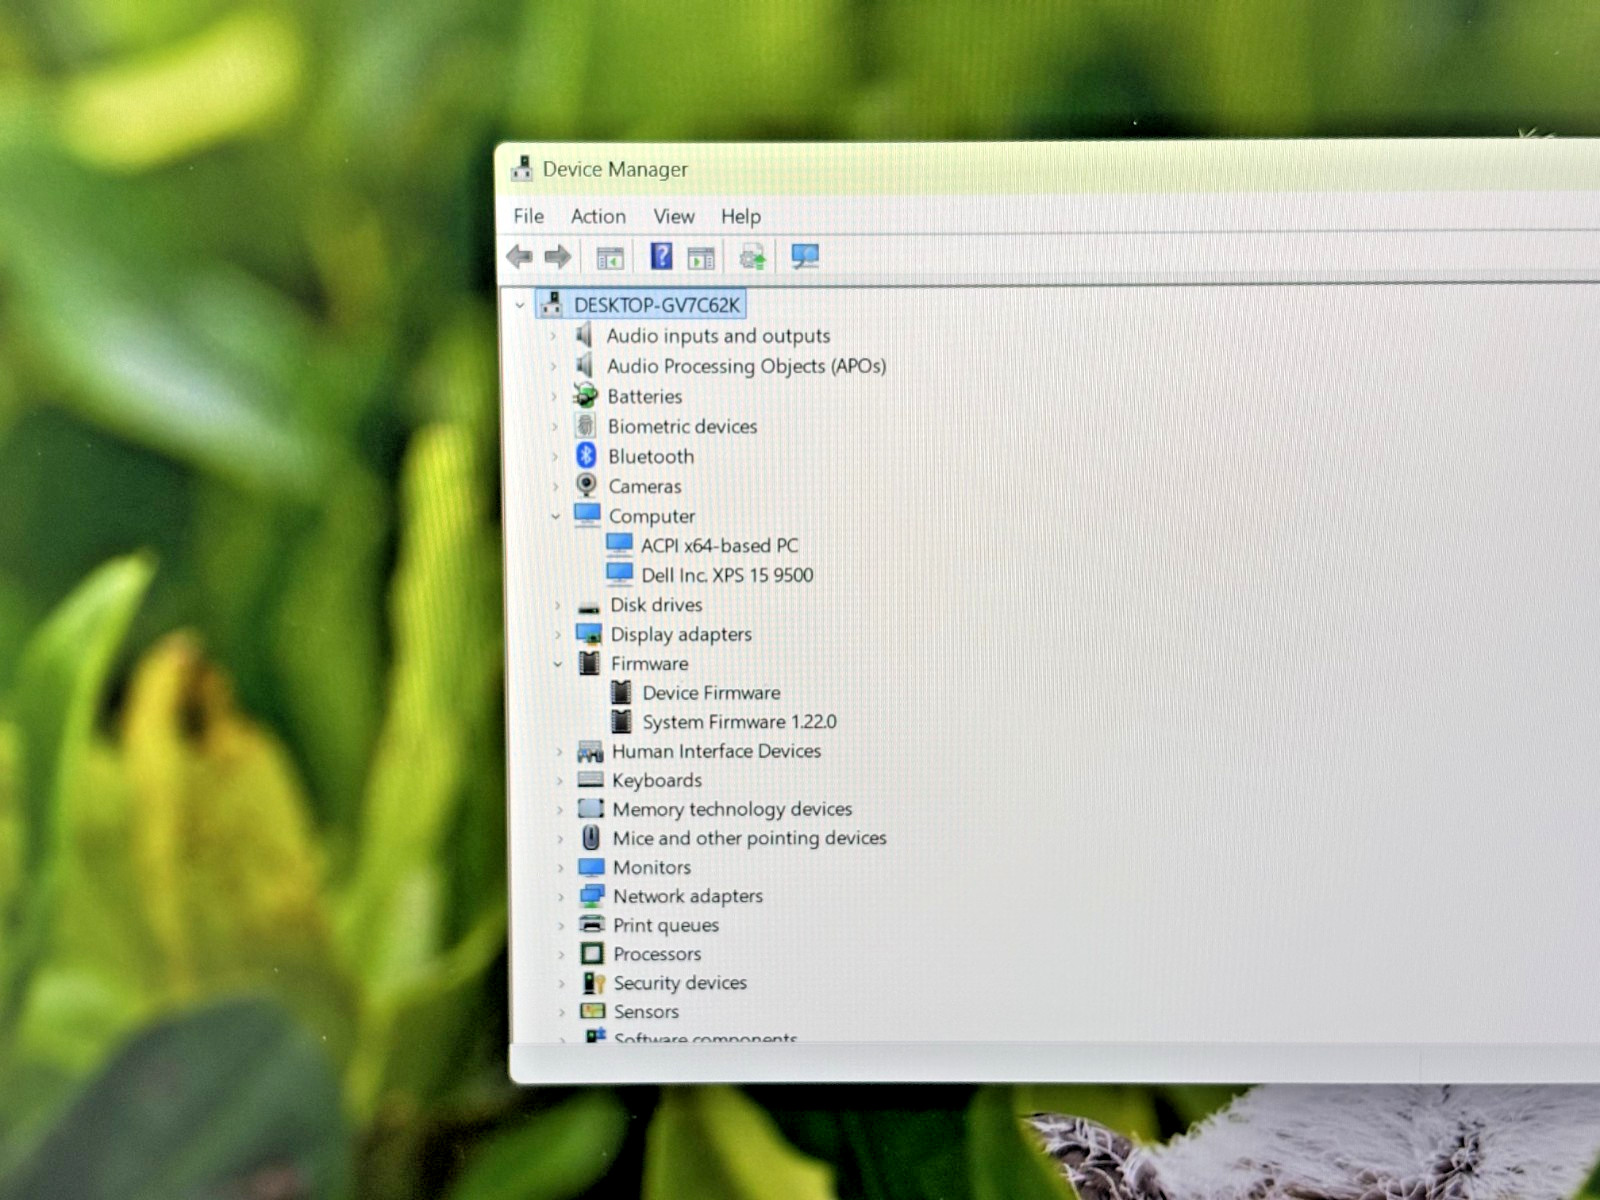Click the Processors chip icon
The width and height of the screenshot is (1600, 1200).
coord(592,954)
